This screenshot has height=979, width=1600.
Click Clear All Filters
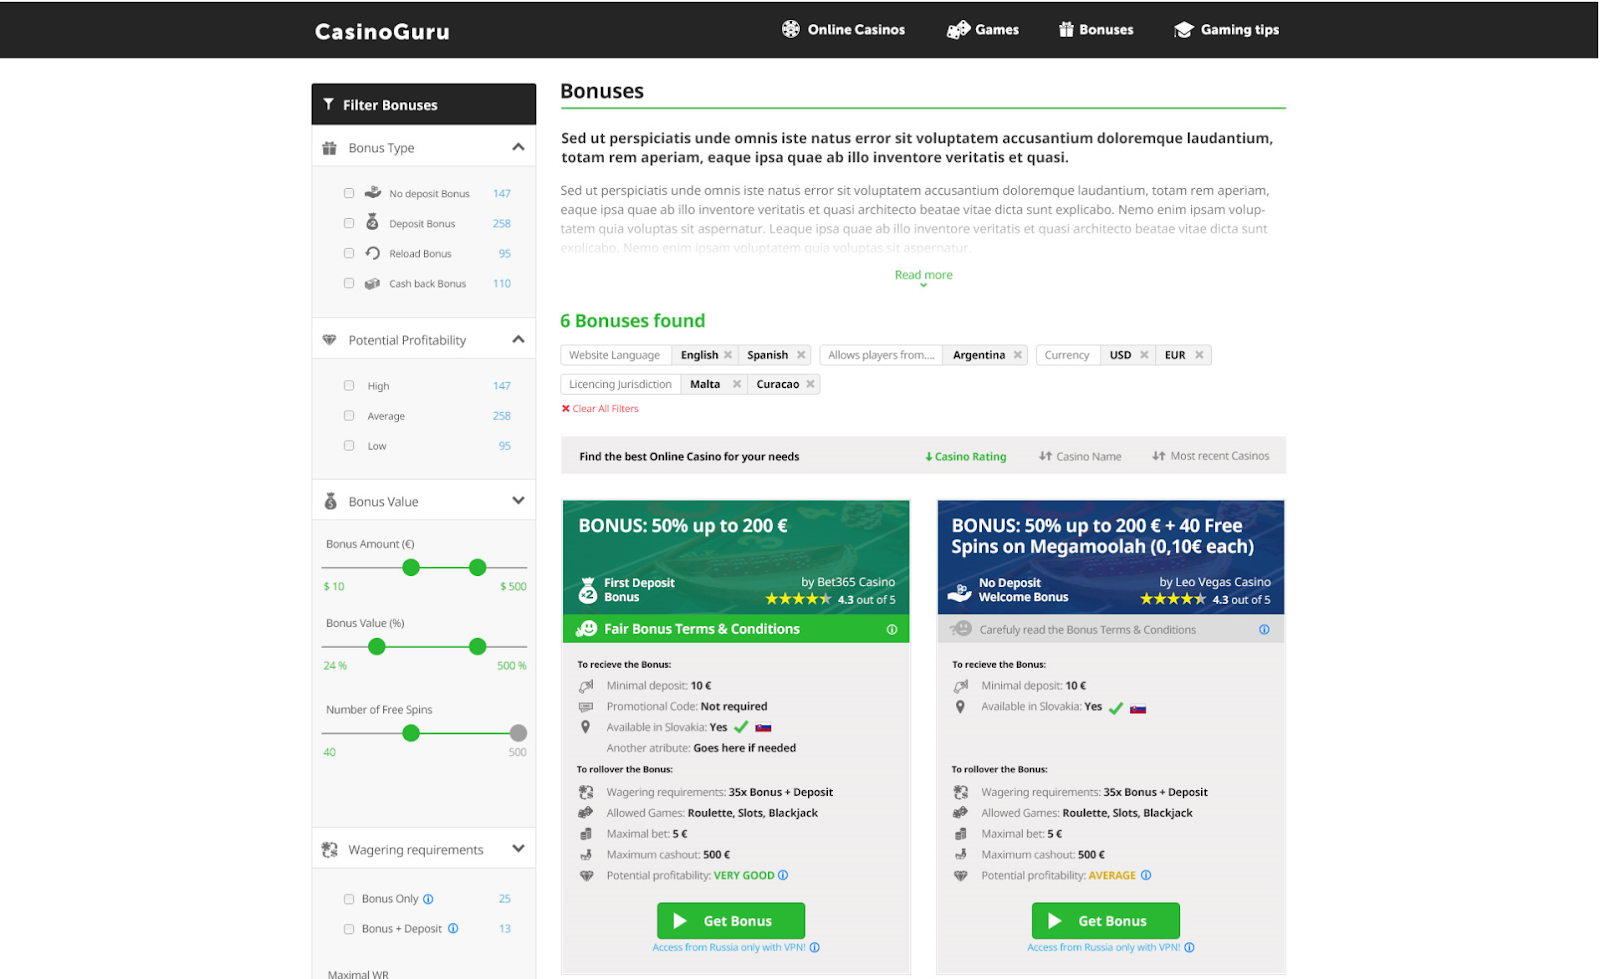point(600,408)
